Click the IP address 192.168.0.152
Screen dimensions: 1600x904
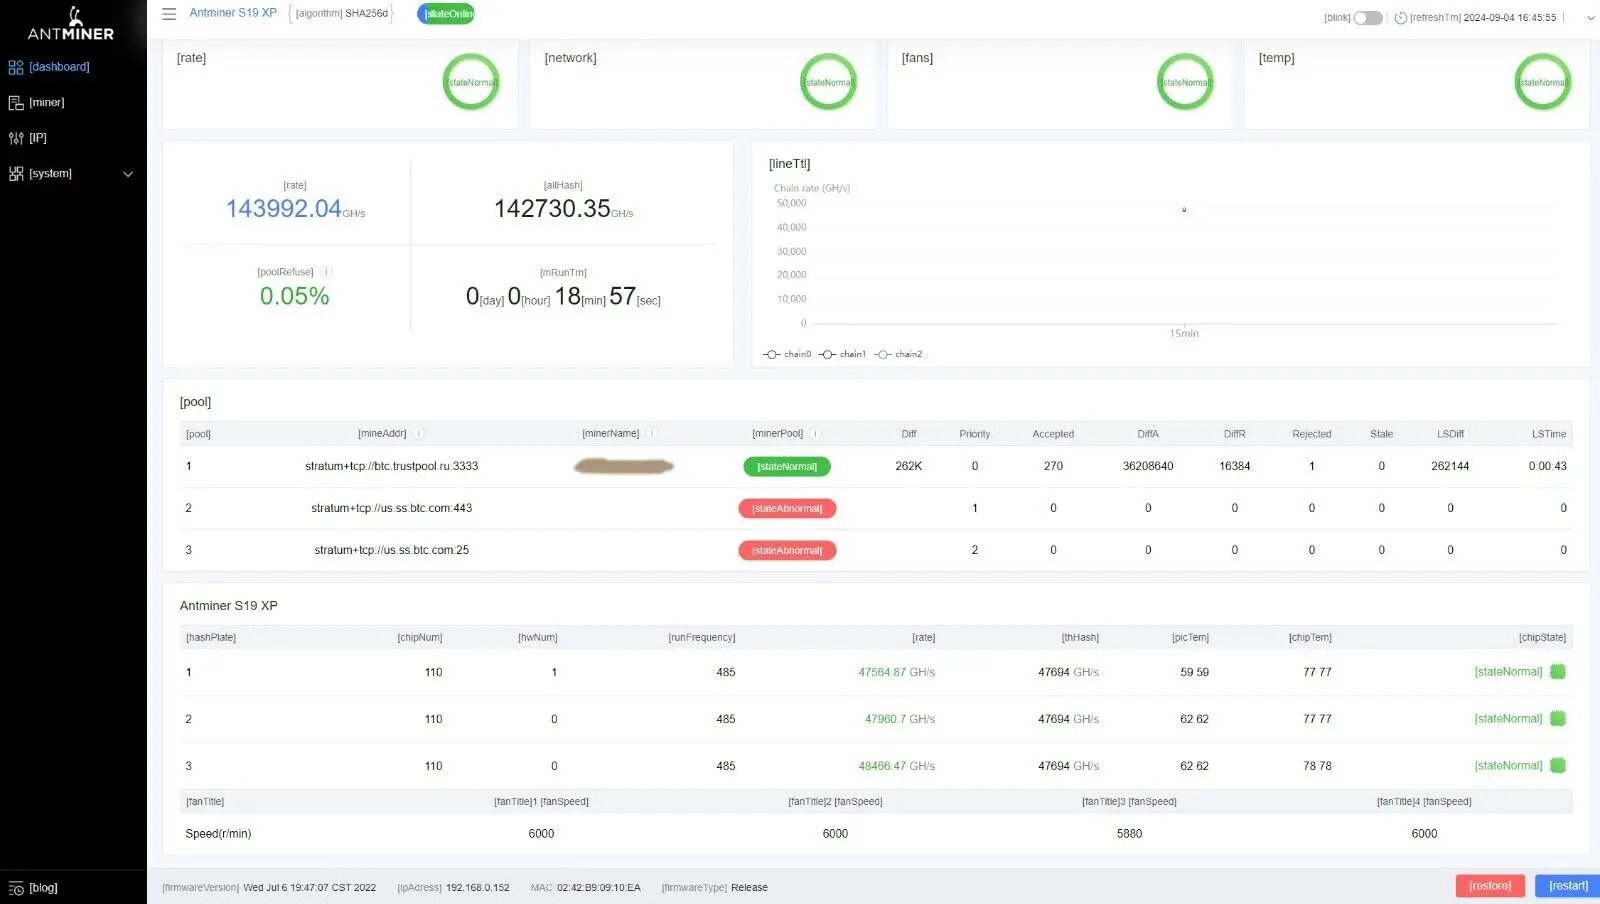click(x=477, y=888)
